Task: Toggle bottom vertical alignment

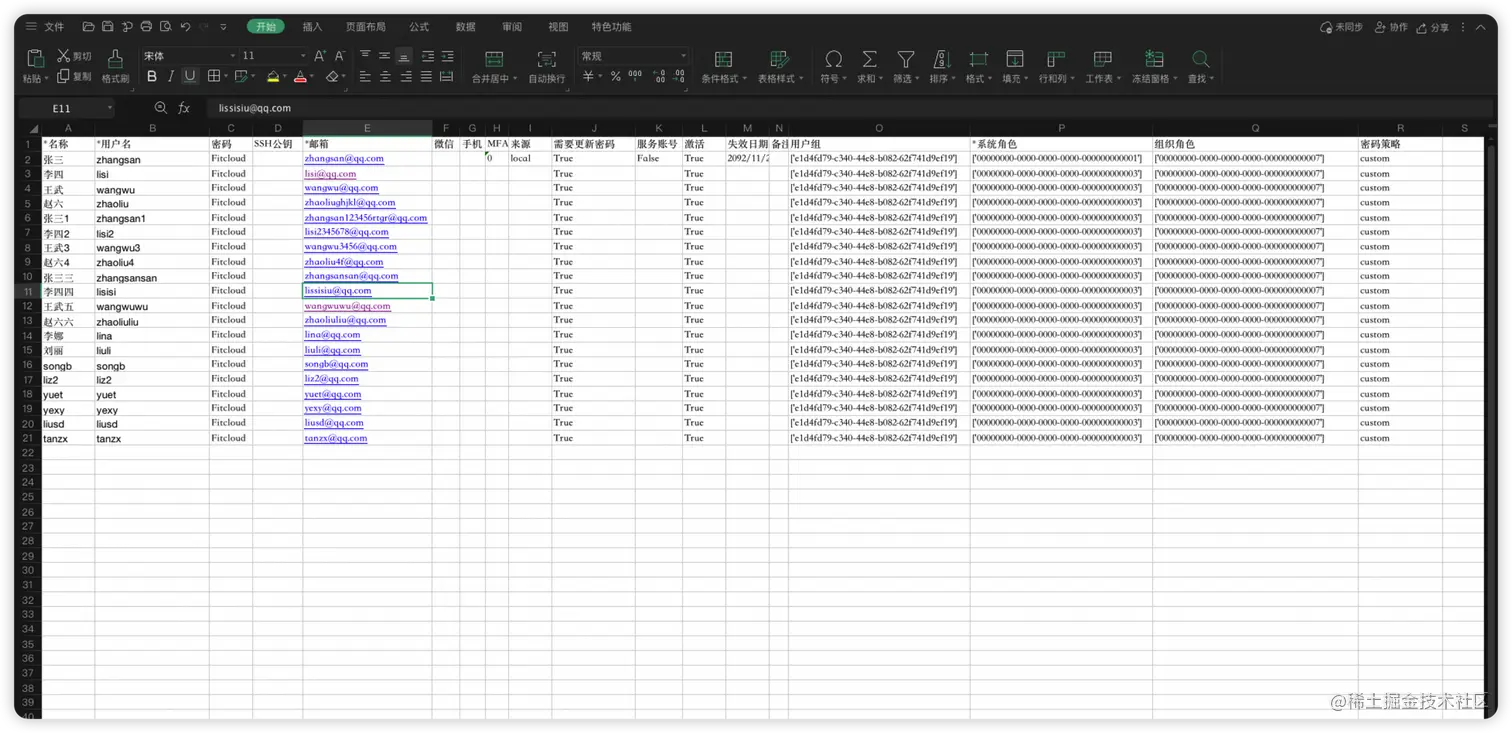Action: 404,56
